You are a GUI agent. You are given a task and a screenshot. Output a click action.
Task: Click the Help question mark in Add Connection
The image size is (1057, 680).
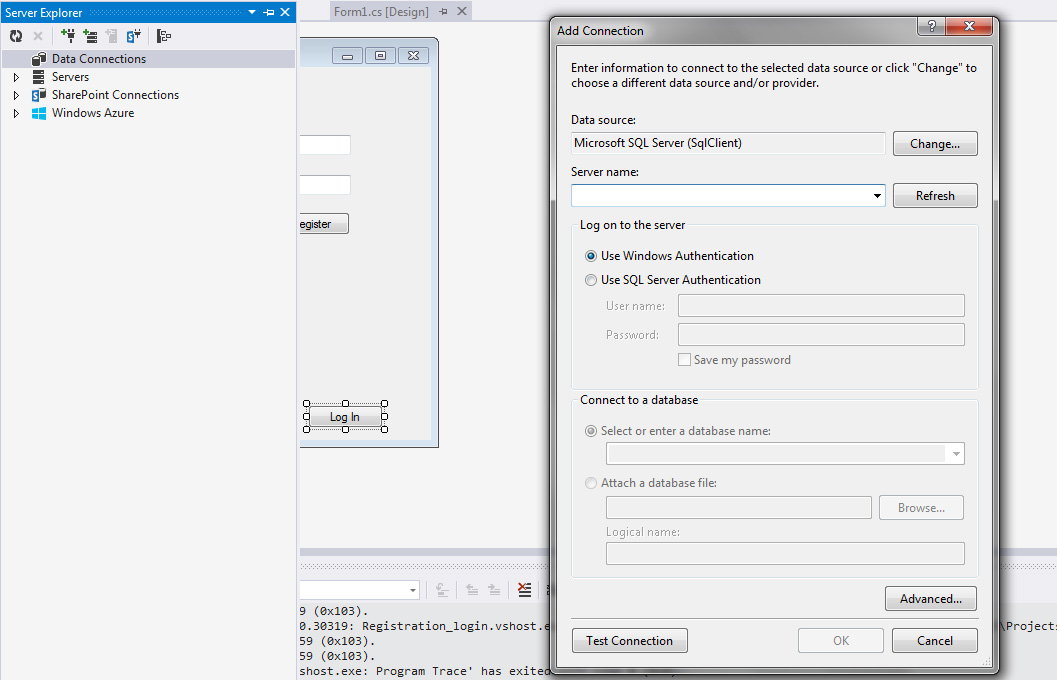pyautogui.click(x=932, y=26)
